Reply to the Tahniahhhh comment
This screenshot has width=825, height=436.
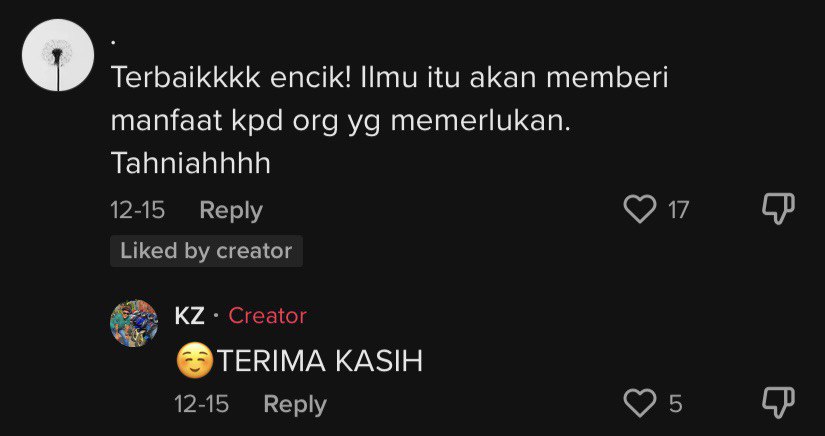pos(231,211)
